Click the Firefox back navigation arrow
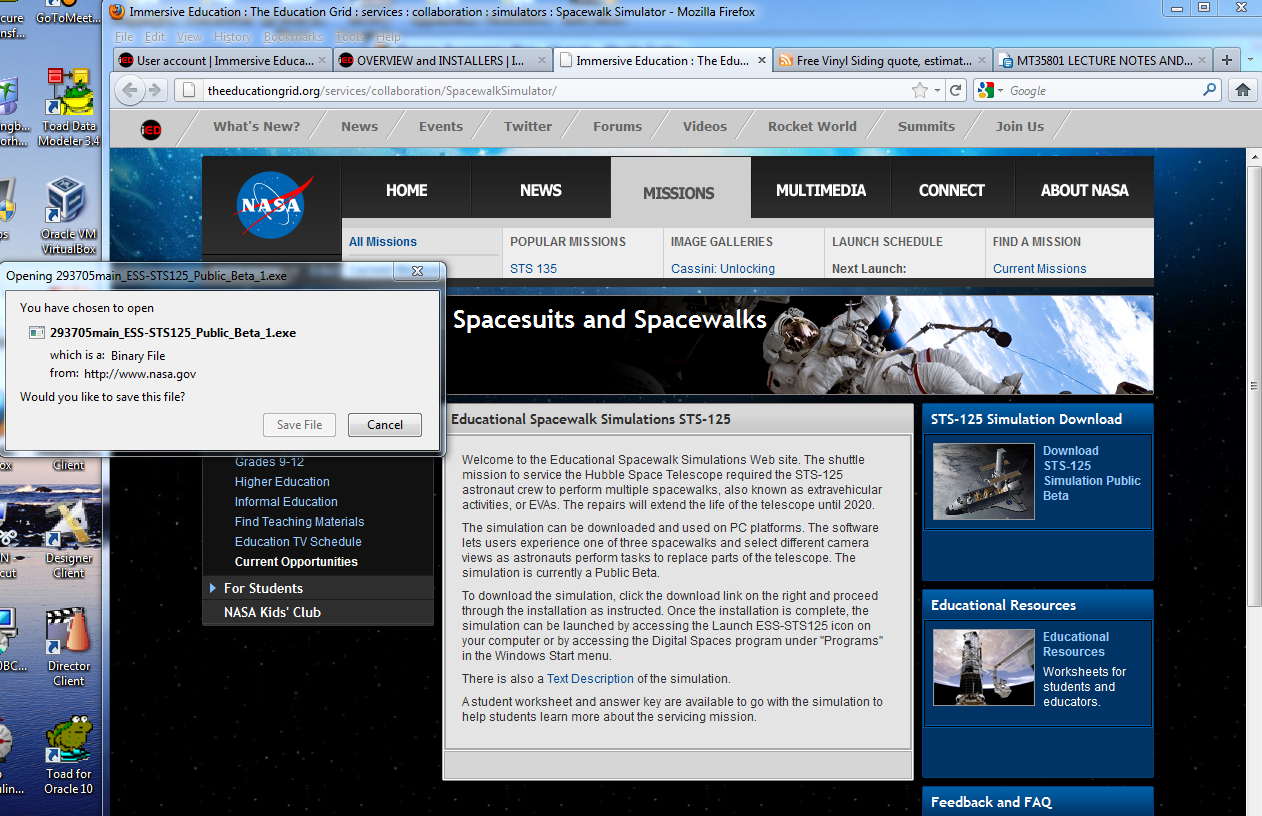 tap(129, 90)
